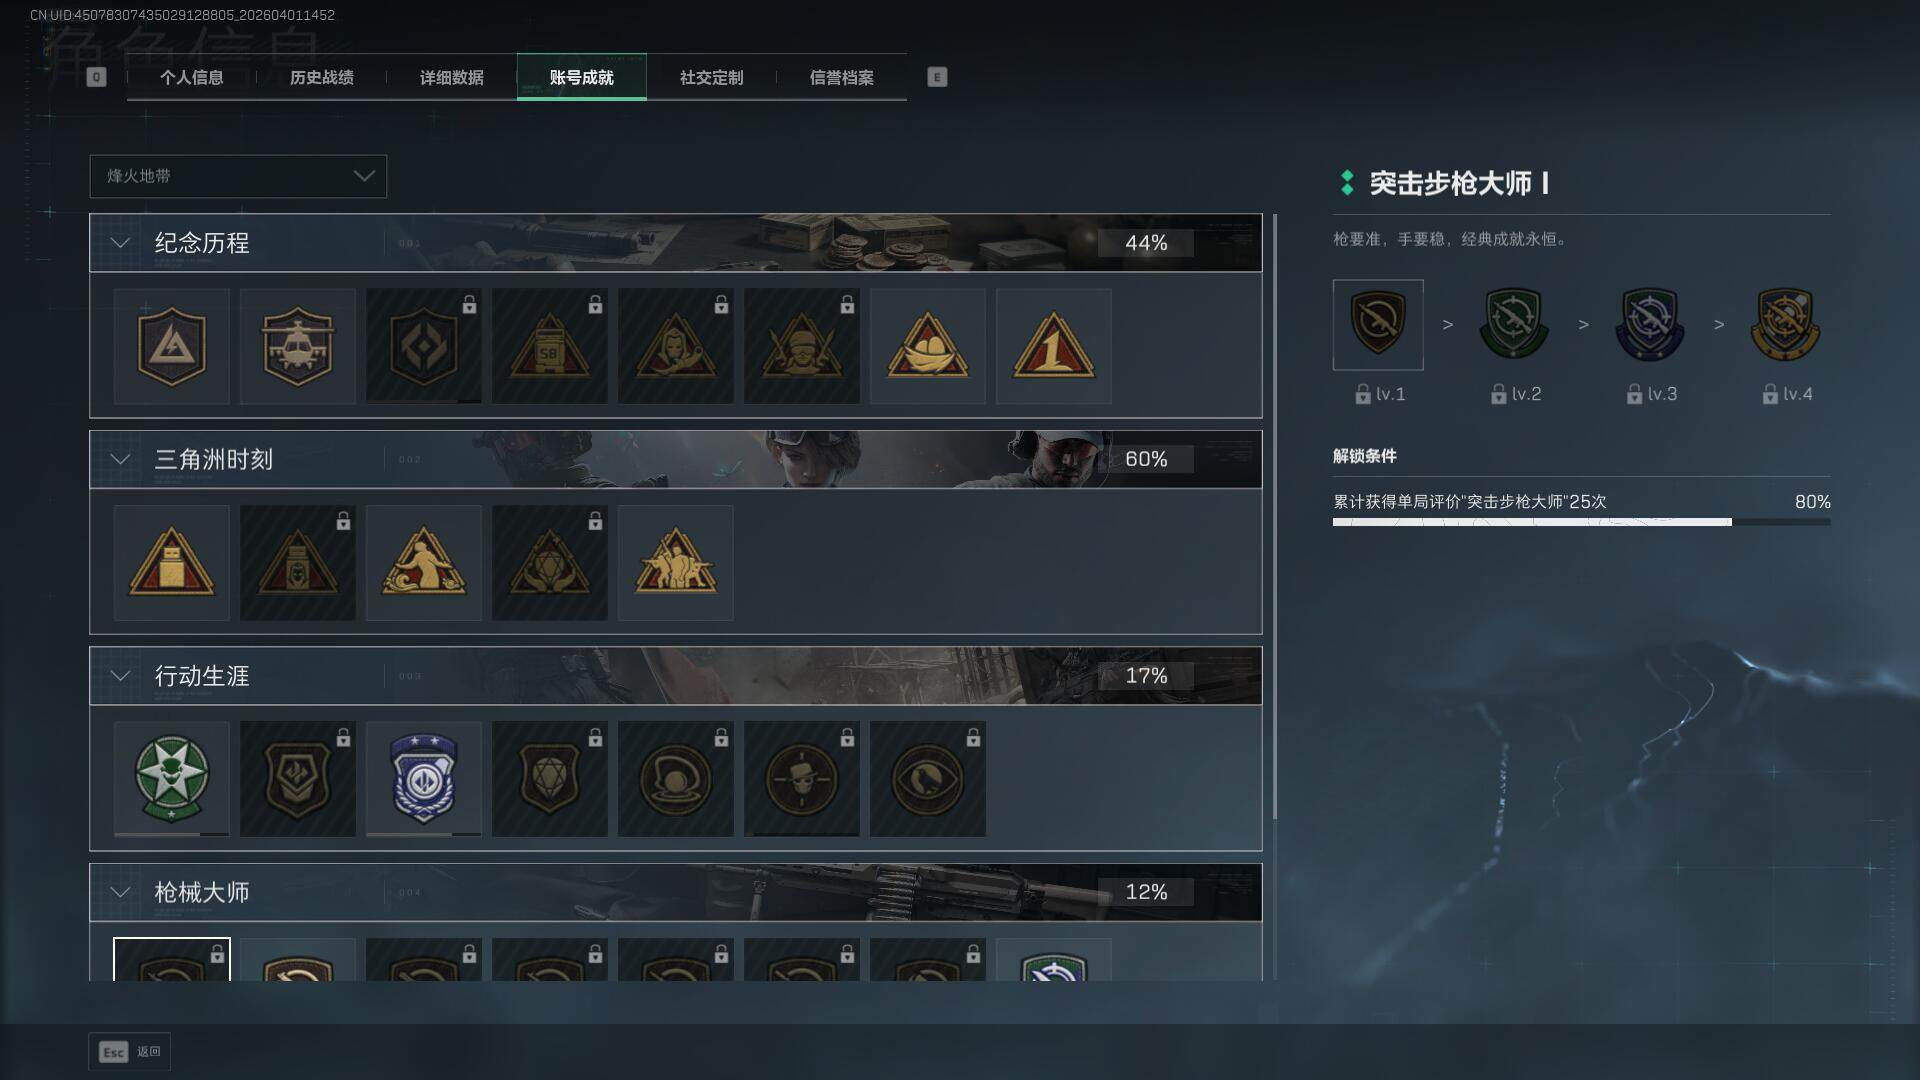This screenshot has width=1920, height=1080.
Task: Click the E next-tab key button
Action: click(937, 77)
